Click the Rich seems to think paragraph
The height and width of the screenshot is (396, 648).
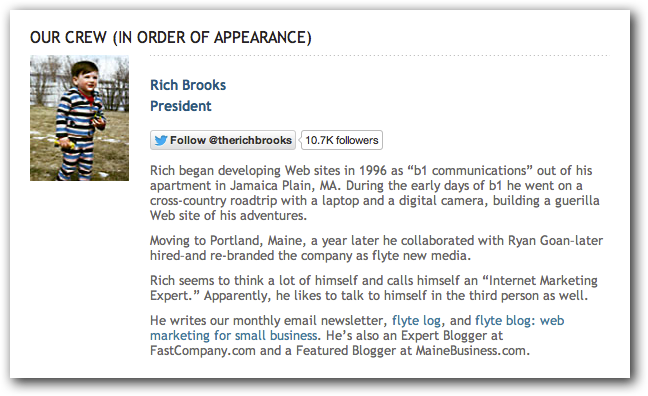(374, 288)
